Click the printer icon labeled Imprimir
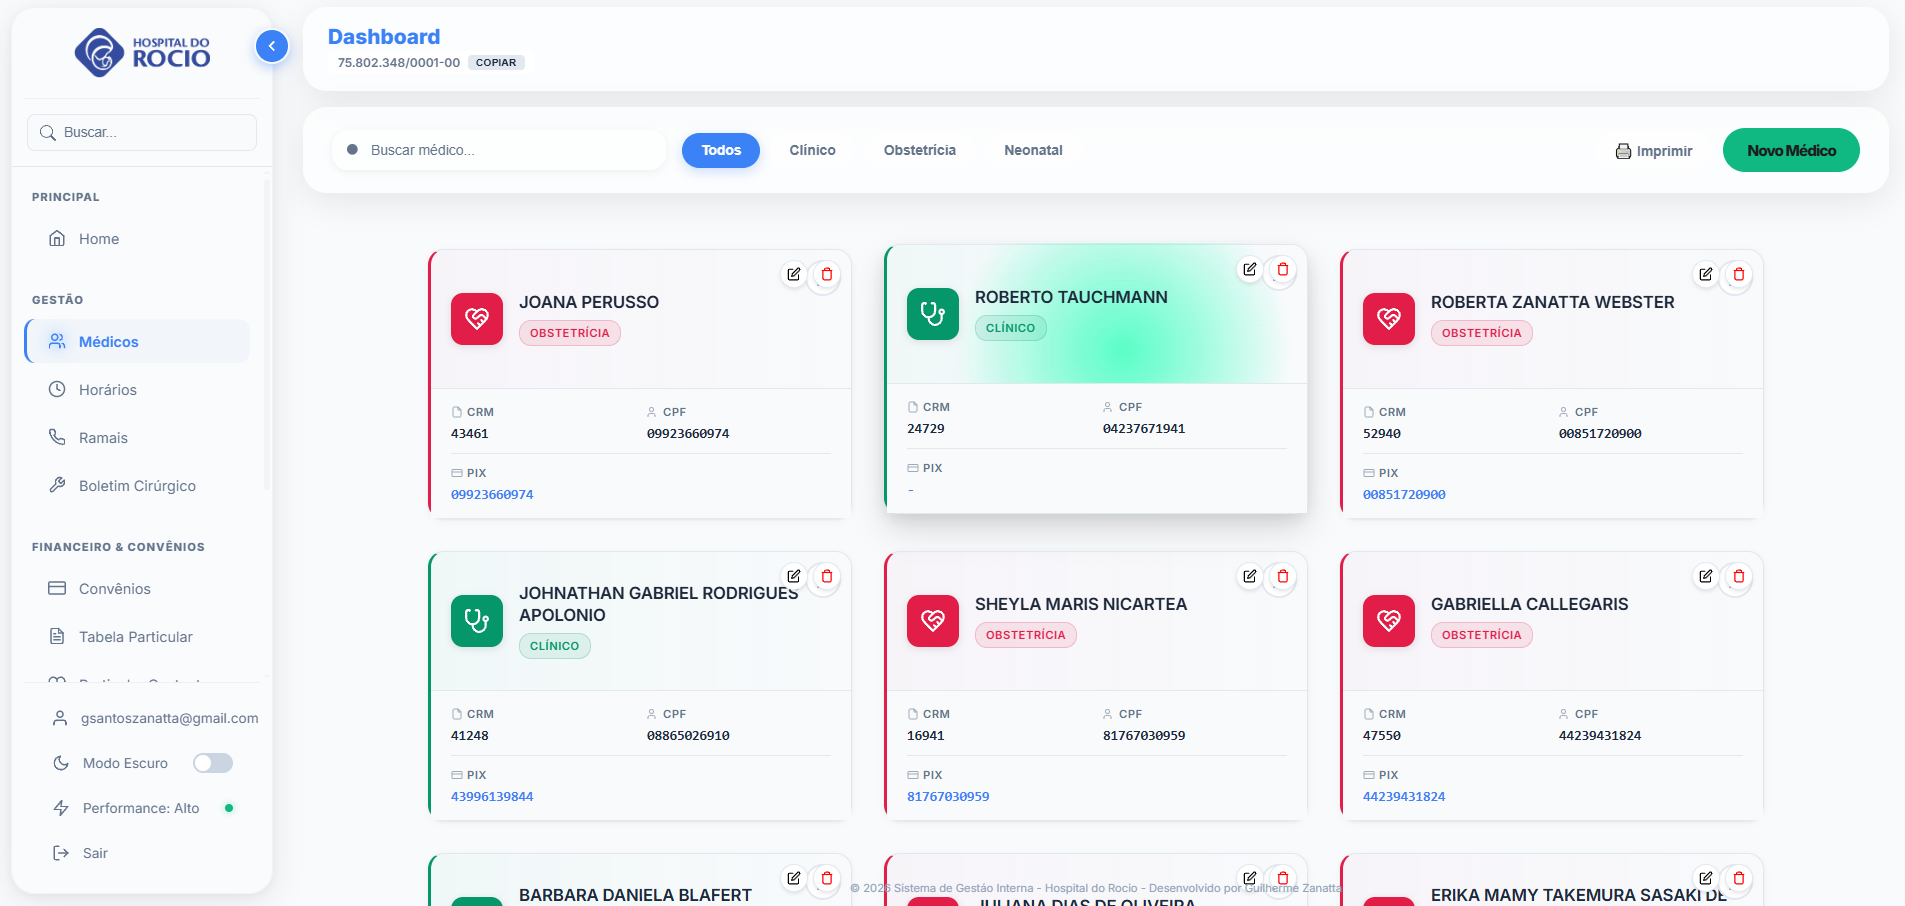This screenshot has height=906, width=1905. point(1623,151)
